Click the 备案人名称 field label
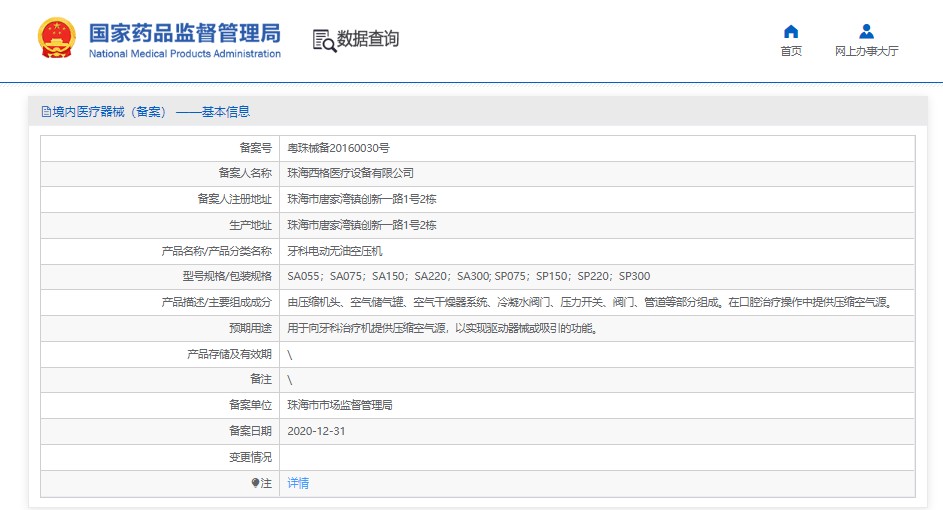The height and width of the screenshot is (510, 943). (x=245, y=173)
